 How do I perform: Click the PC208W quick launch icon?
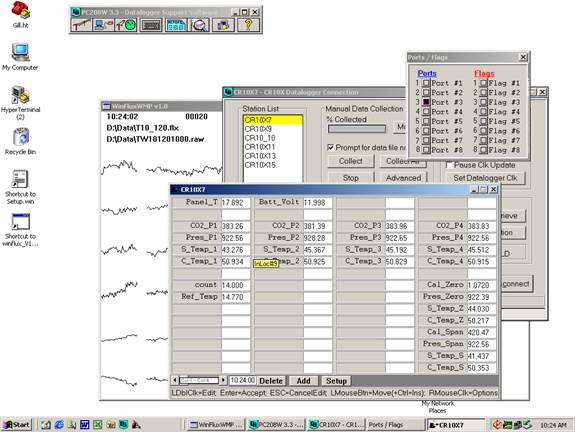pos(124,425)
